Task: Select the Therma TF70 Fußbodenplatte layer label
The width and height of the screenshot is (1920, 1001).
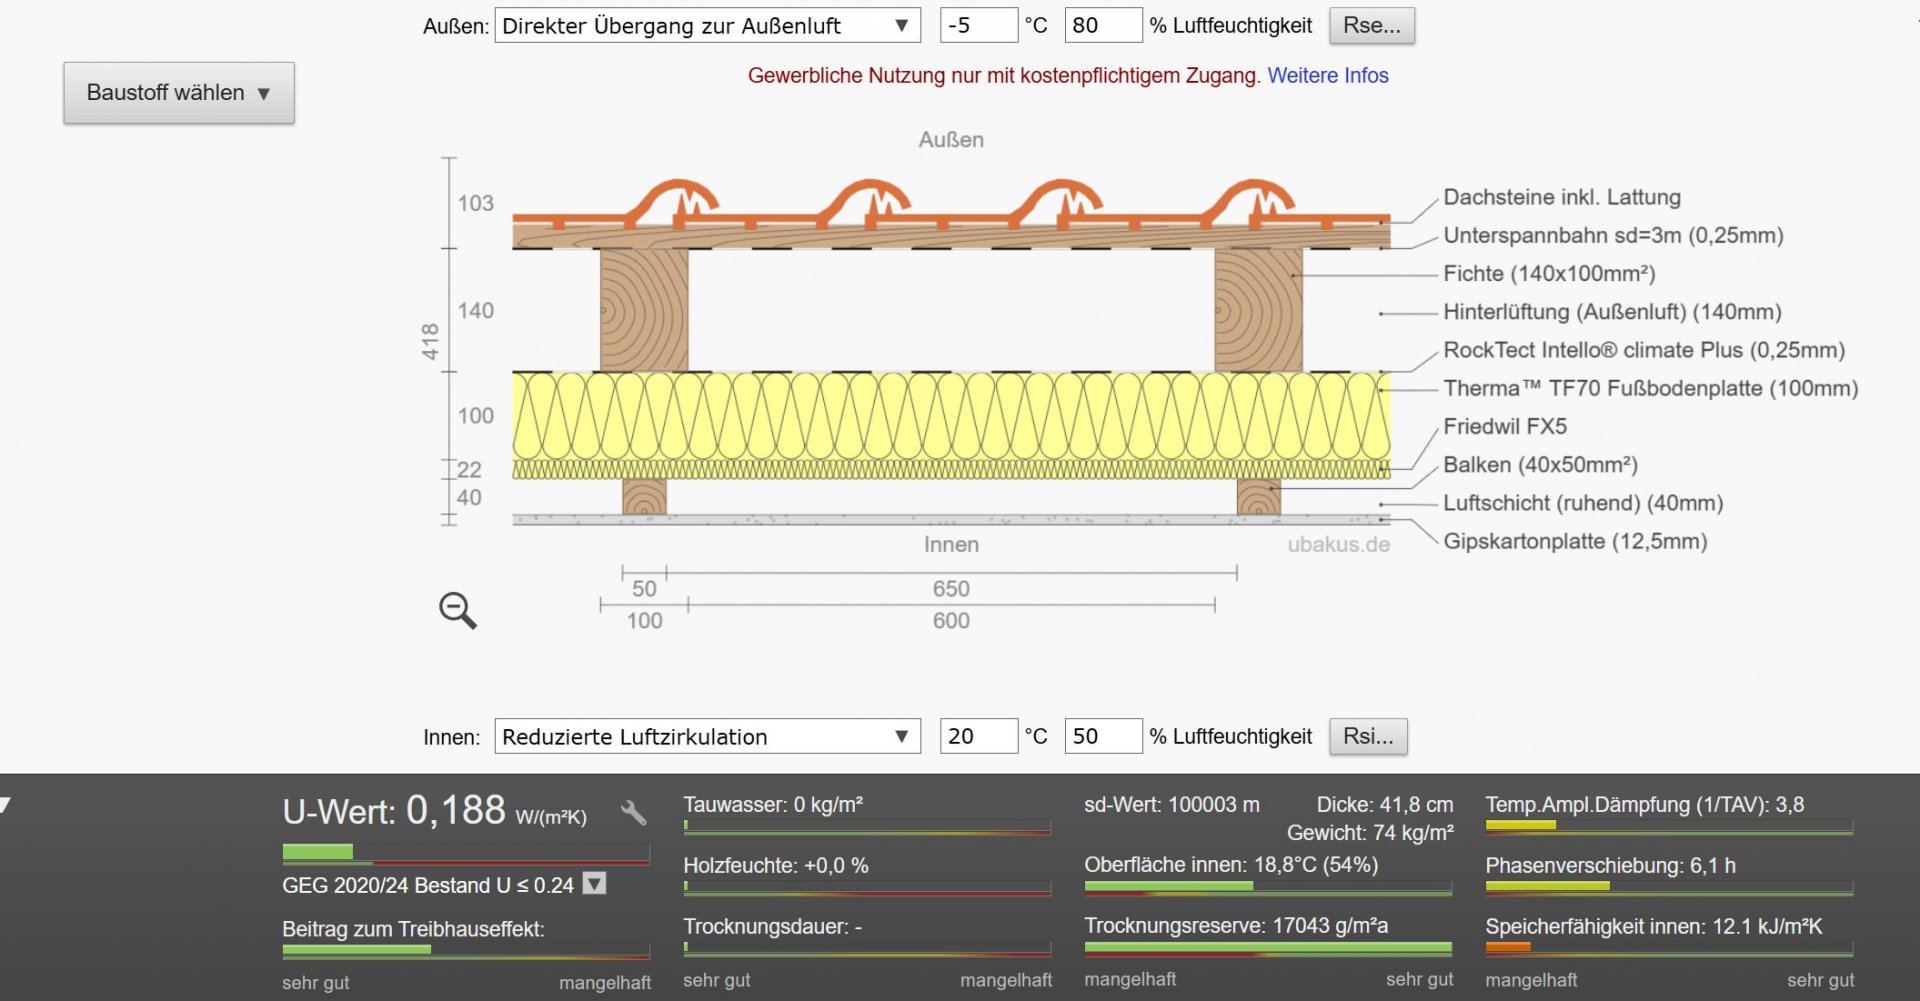Action: click(1650, 388)
